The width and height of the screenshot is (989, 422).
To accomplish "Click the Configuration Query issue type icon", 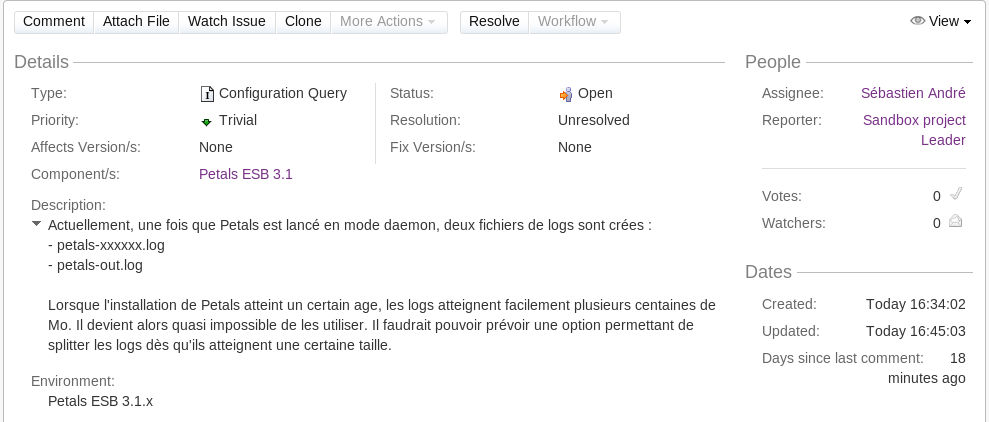I will [207, 94].
